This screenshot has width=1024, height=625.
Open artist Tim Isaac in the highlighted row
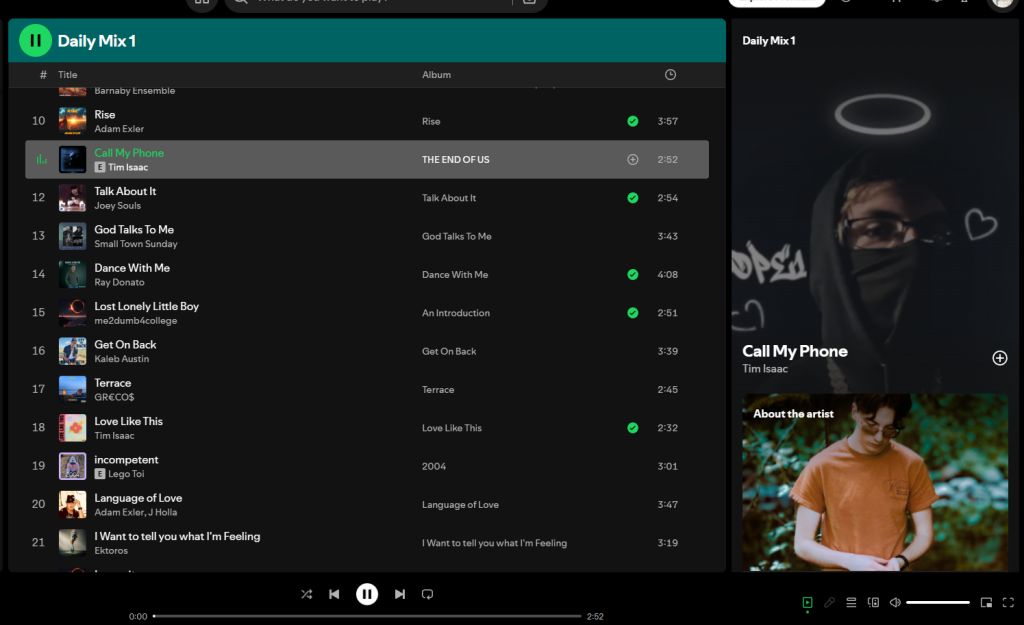pos(128,167)
